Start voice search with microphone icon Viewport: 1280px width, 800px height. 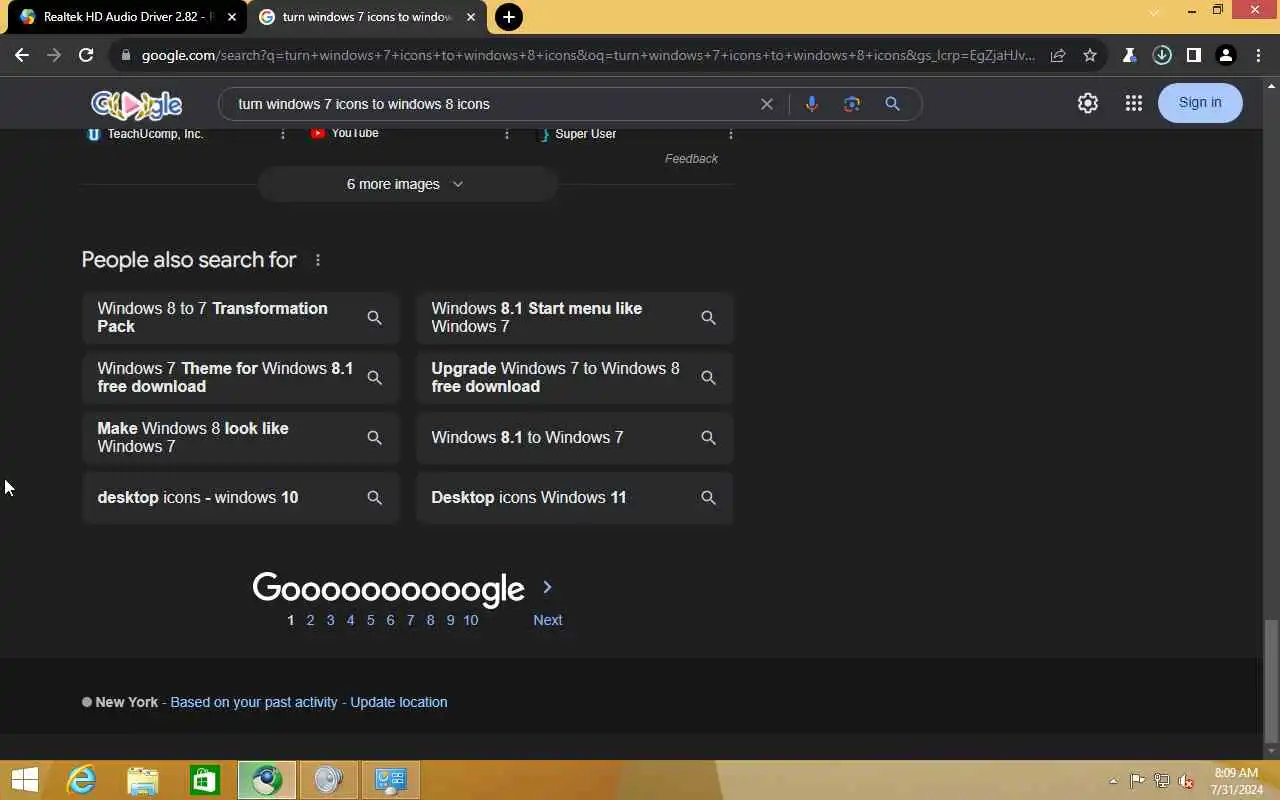click(812, 104)
